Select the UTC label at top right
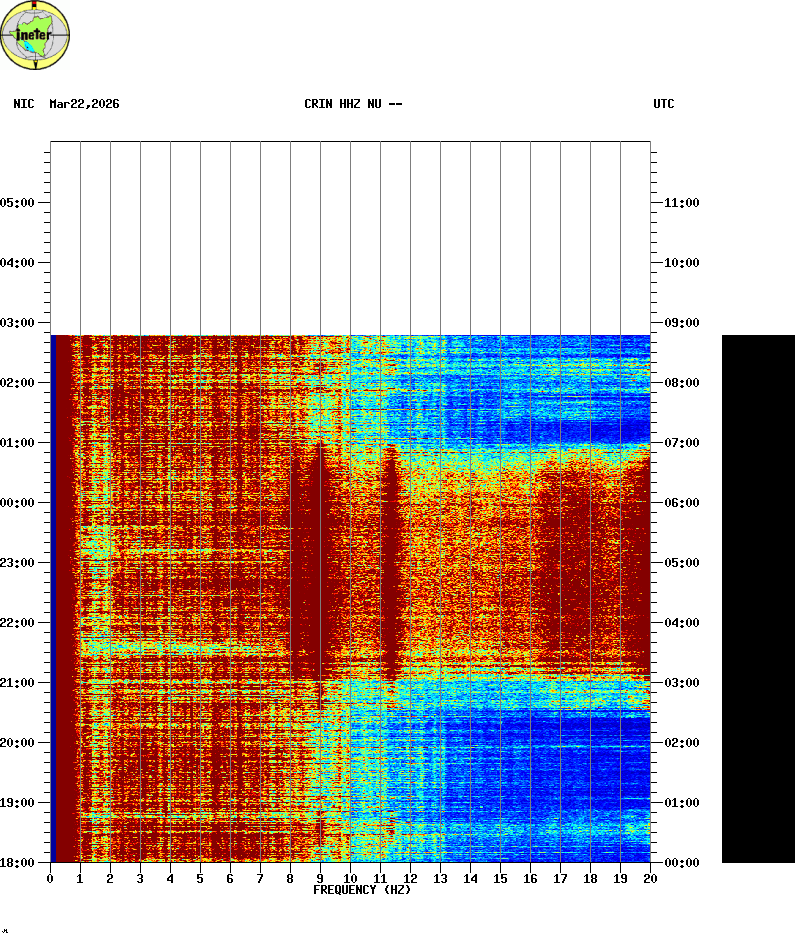 pyautogui.click(x=664, y=104)
